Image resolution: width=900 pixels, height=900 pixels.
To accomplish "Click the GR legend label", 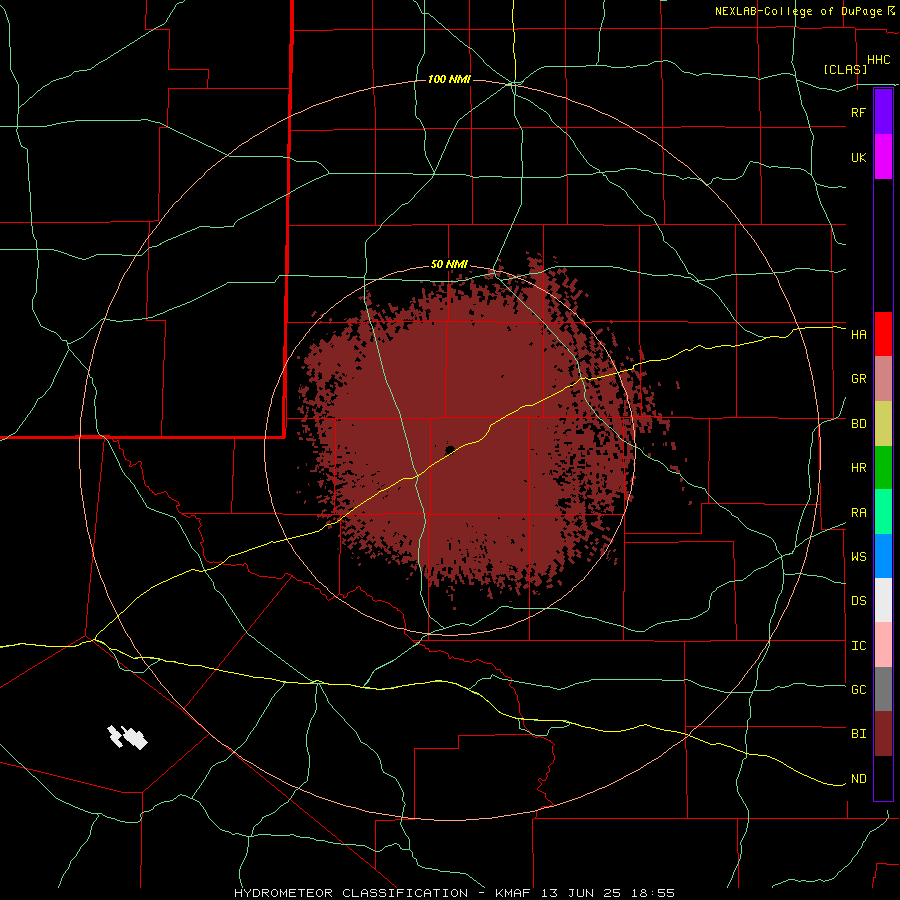I will (858, 379).
